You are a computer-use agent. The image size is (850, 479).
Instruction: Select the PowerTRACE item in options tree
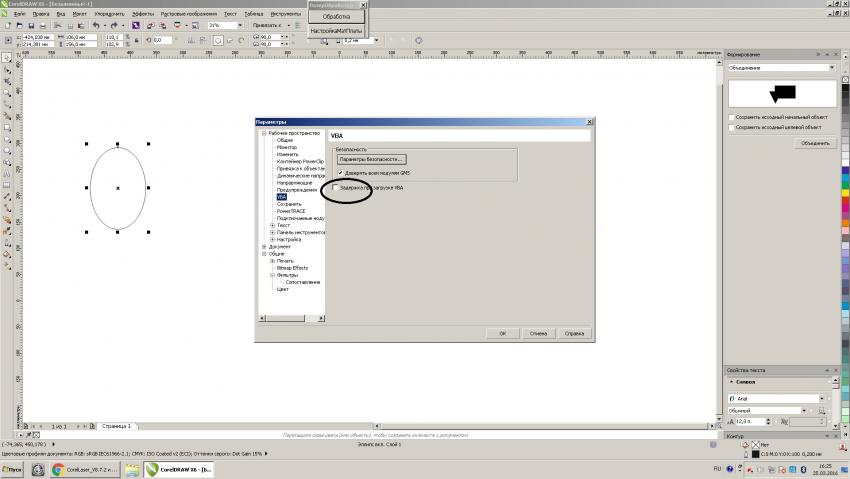[291, 211]
